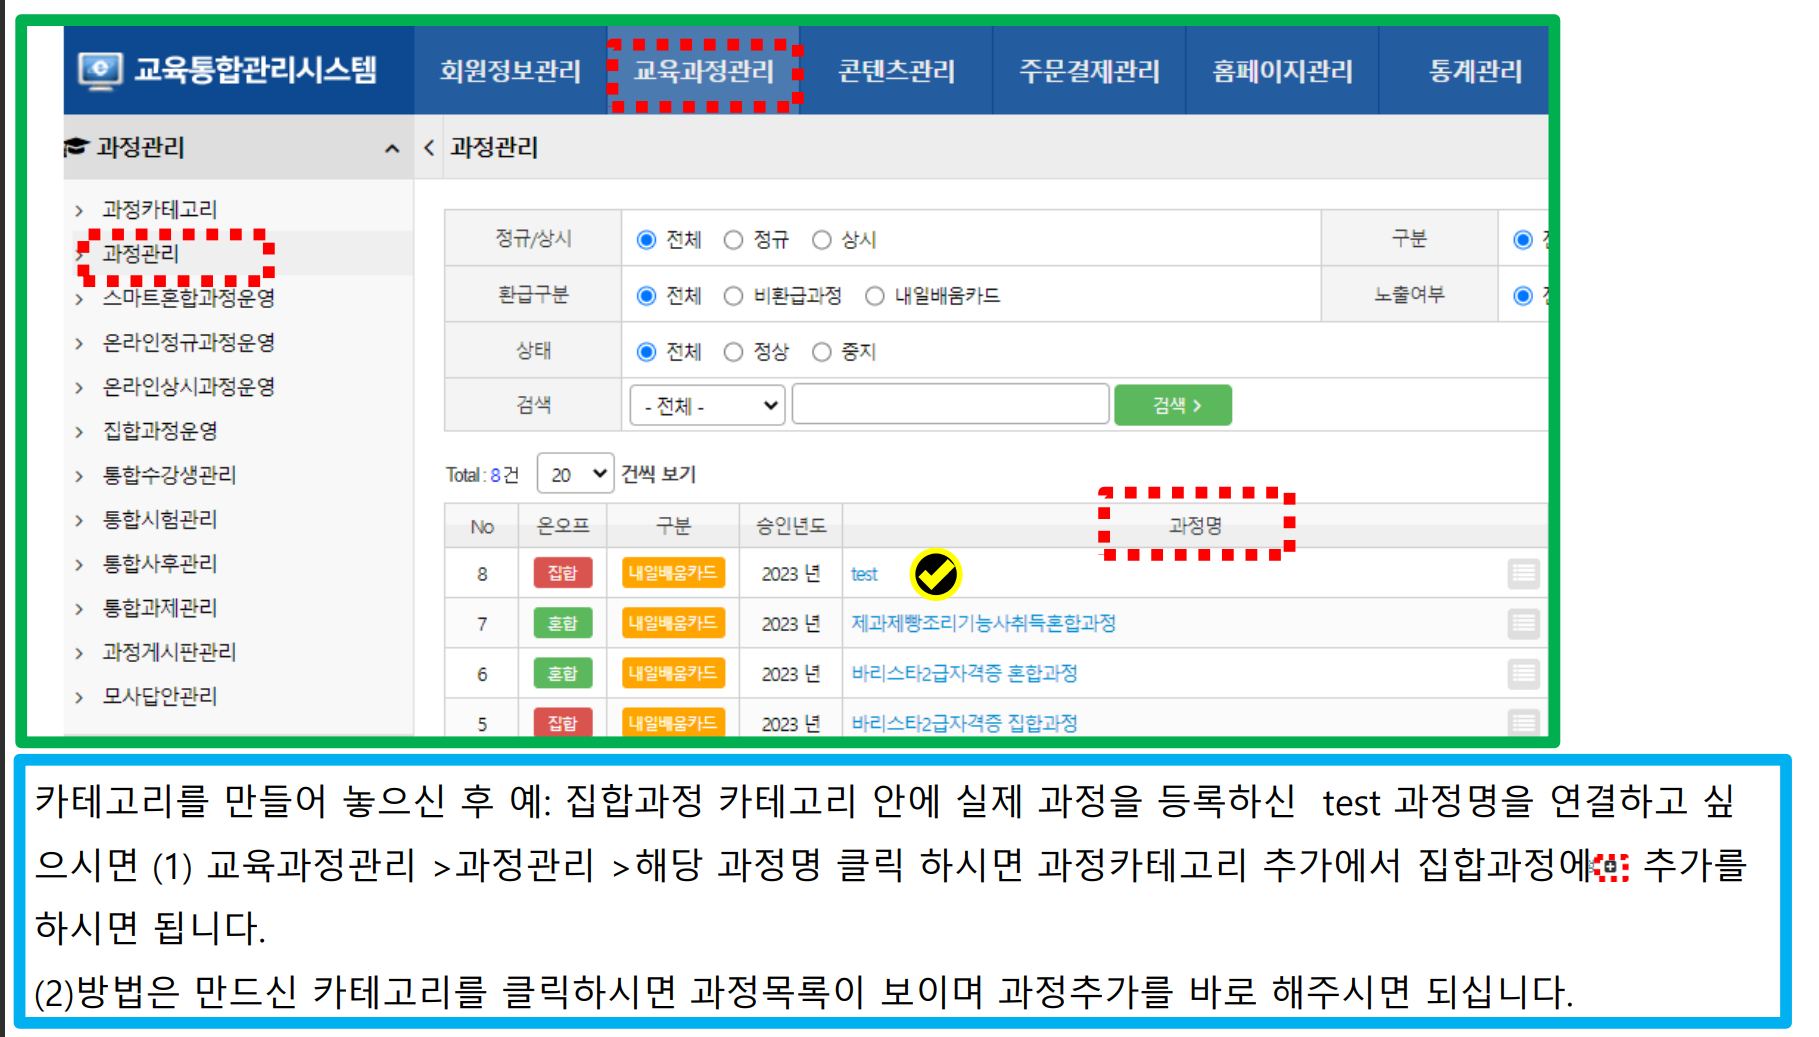1819x1037 pixels.
Task: Select the 중지 status radio button
Action: 822,352
